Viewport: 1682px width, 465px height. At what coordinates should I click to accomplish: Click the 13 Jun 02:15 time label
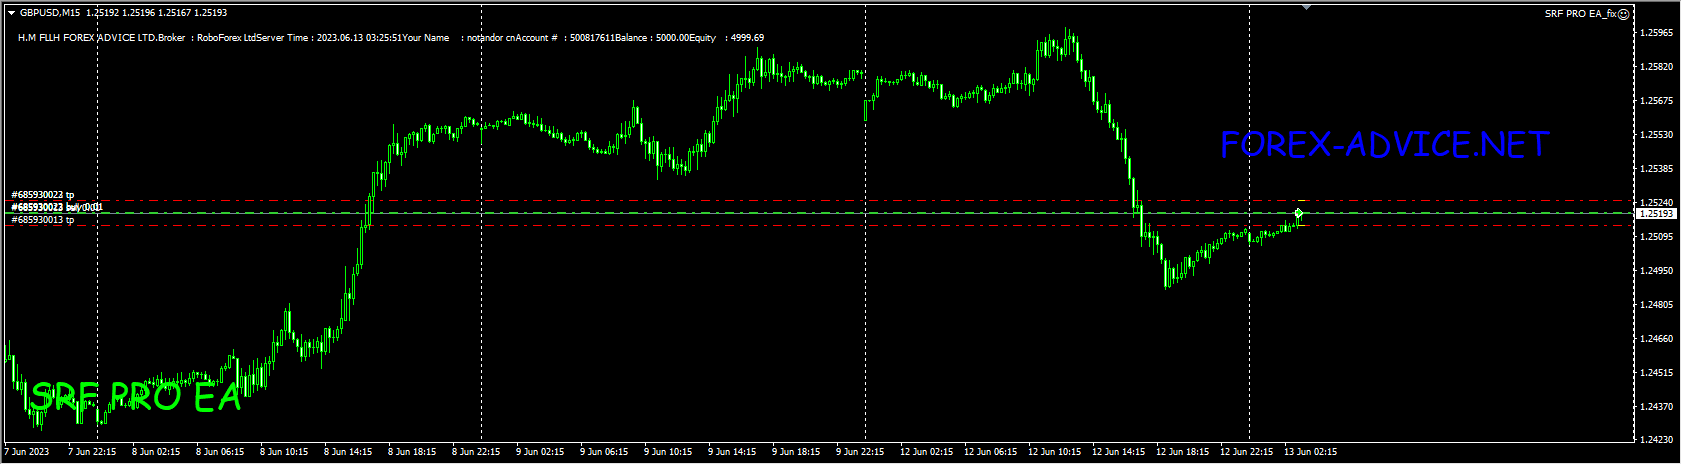coord(1311,452)
